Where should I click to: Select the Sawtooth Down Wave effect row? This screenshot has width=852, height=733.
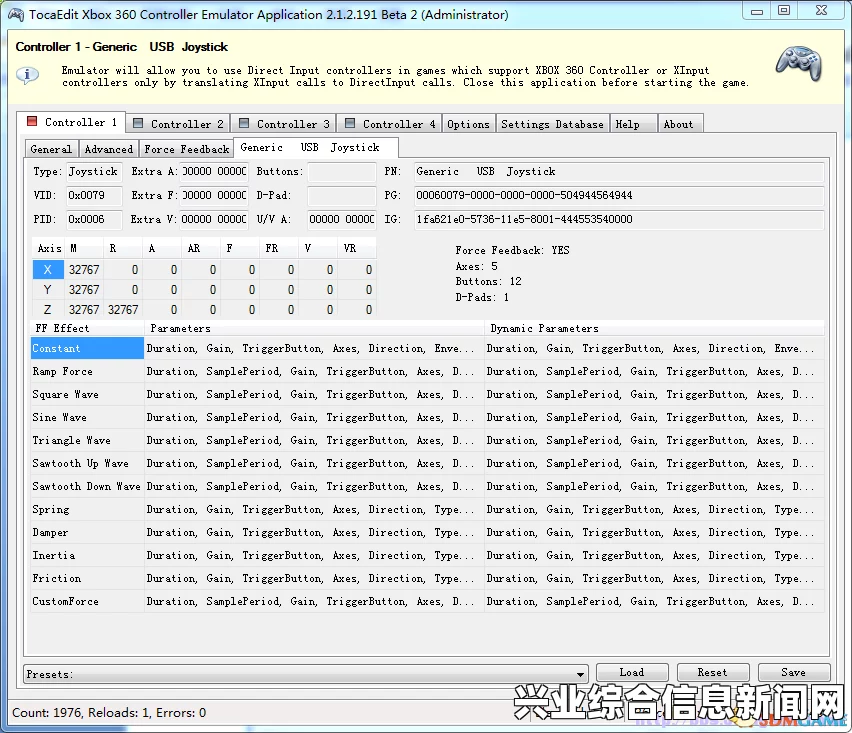(428, 486)
